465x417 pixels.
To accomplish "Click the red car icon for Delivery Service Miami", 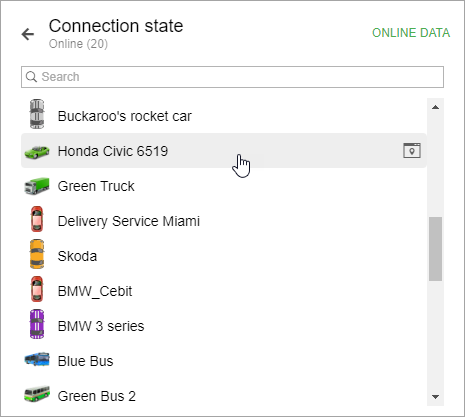I will 37,219.
